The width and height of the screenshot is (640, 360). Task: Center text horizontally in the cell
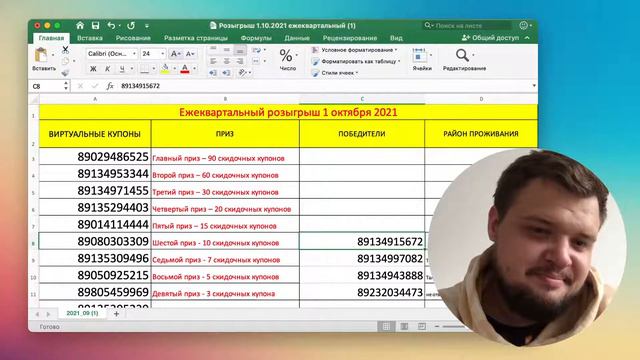227,61
